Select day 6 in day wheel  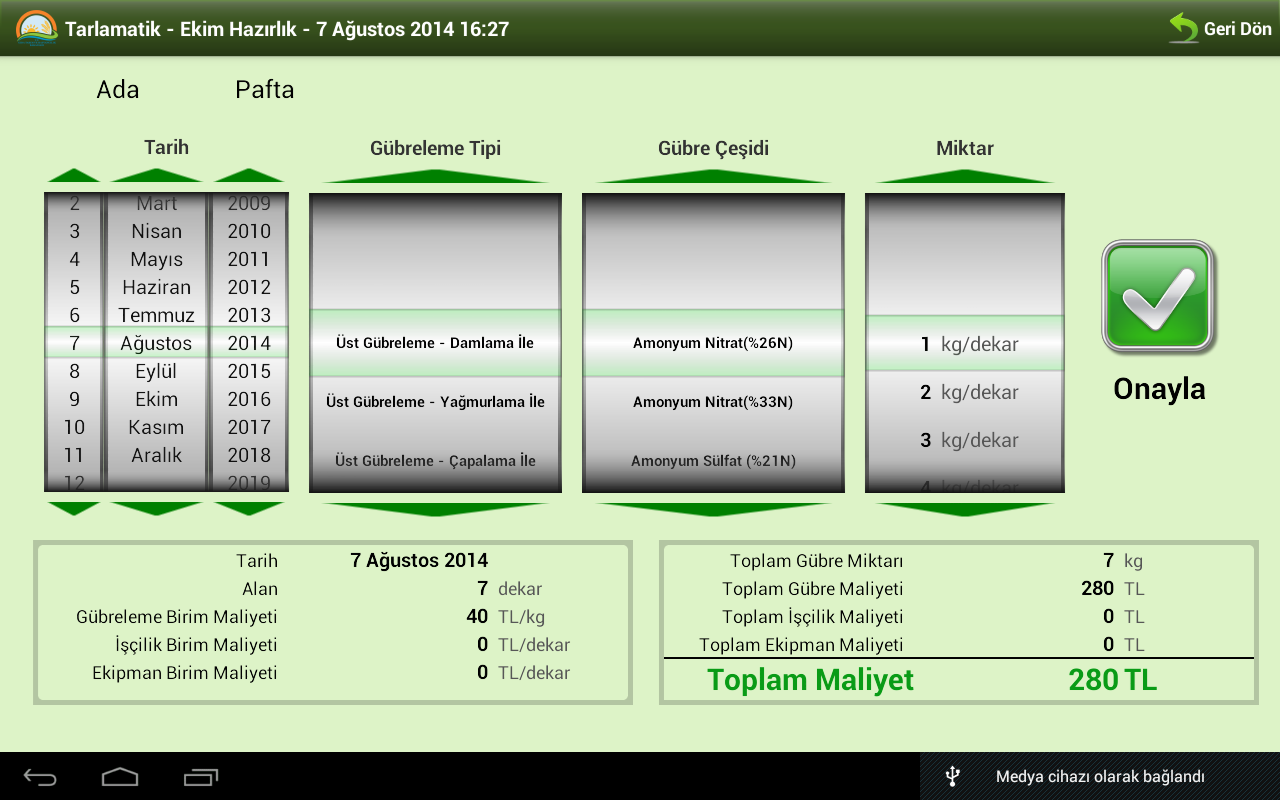[x=74, y=315]
